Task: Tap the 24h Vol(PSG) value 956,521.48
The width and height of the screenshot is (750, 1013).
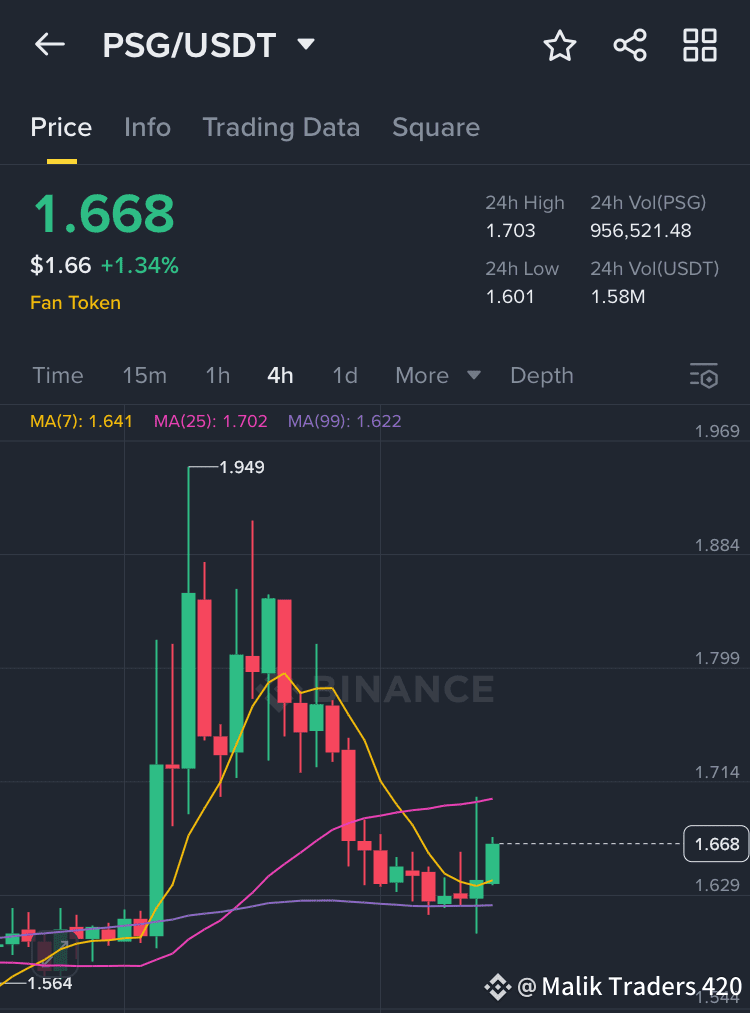Action: [x=641, y=231]
